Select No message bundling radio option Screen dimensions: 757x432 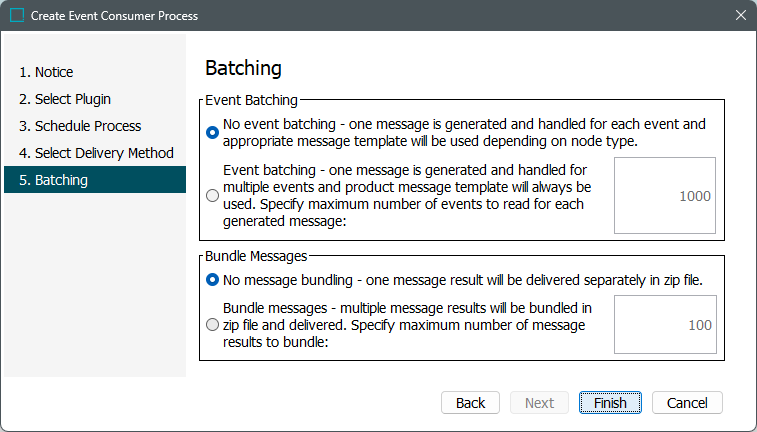(x=212, y=280)
